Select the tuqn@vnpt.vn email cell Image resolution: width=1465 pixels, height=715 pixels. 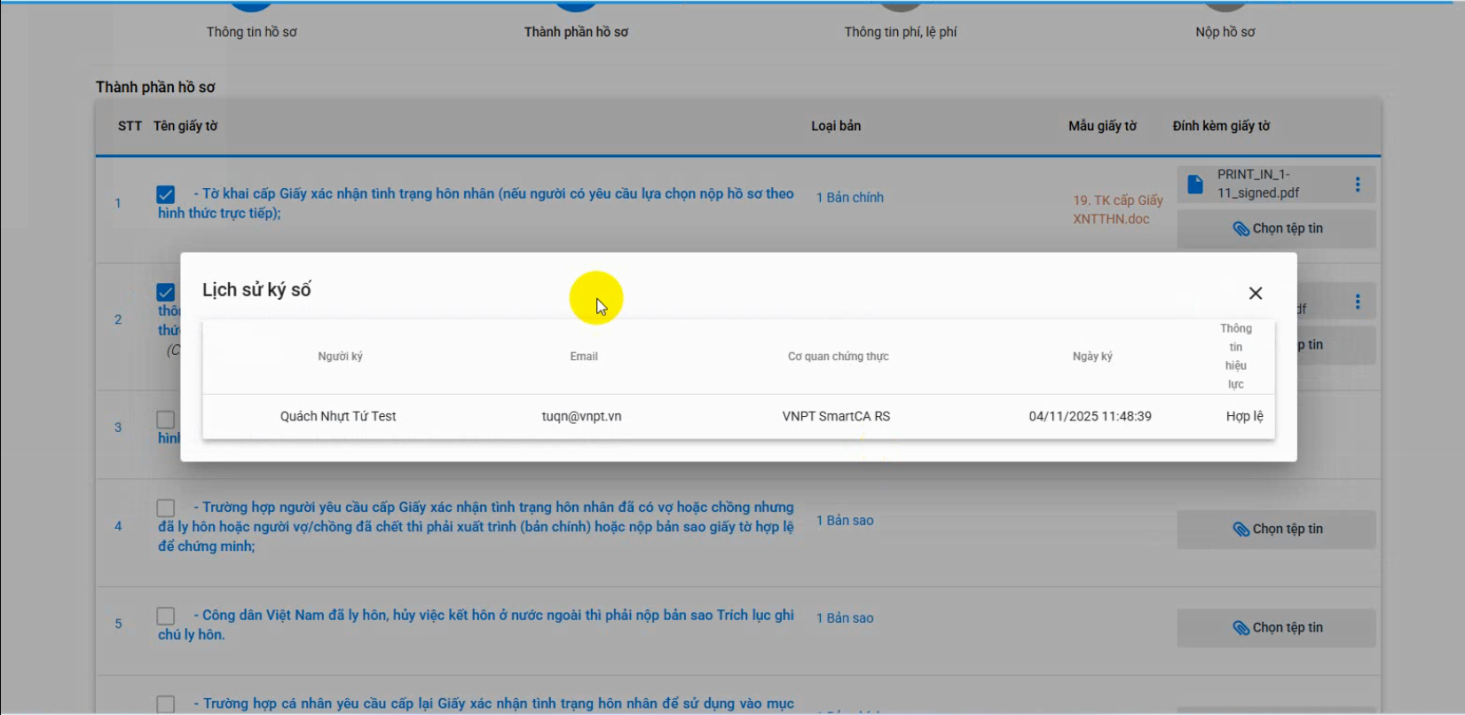(581, 416)
